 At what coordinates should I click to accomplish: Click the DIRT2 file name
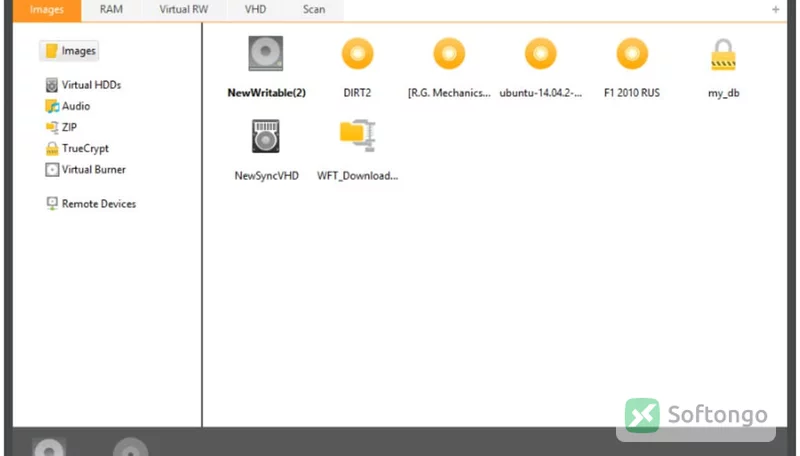click(x=357, y=93)
